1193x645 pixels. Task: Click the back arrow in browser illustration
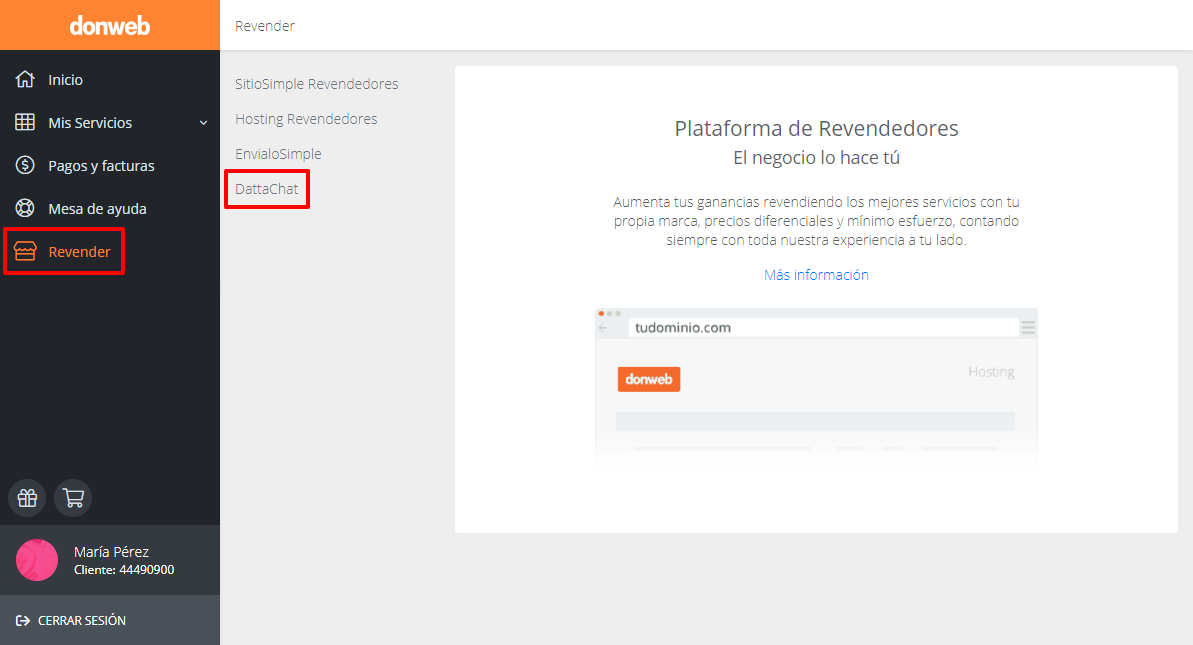[x=603, y=328]
